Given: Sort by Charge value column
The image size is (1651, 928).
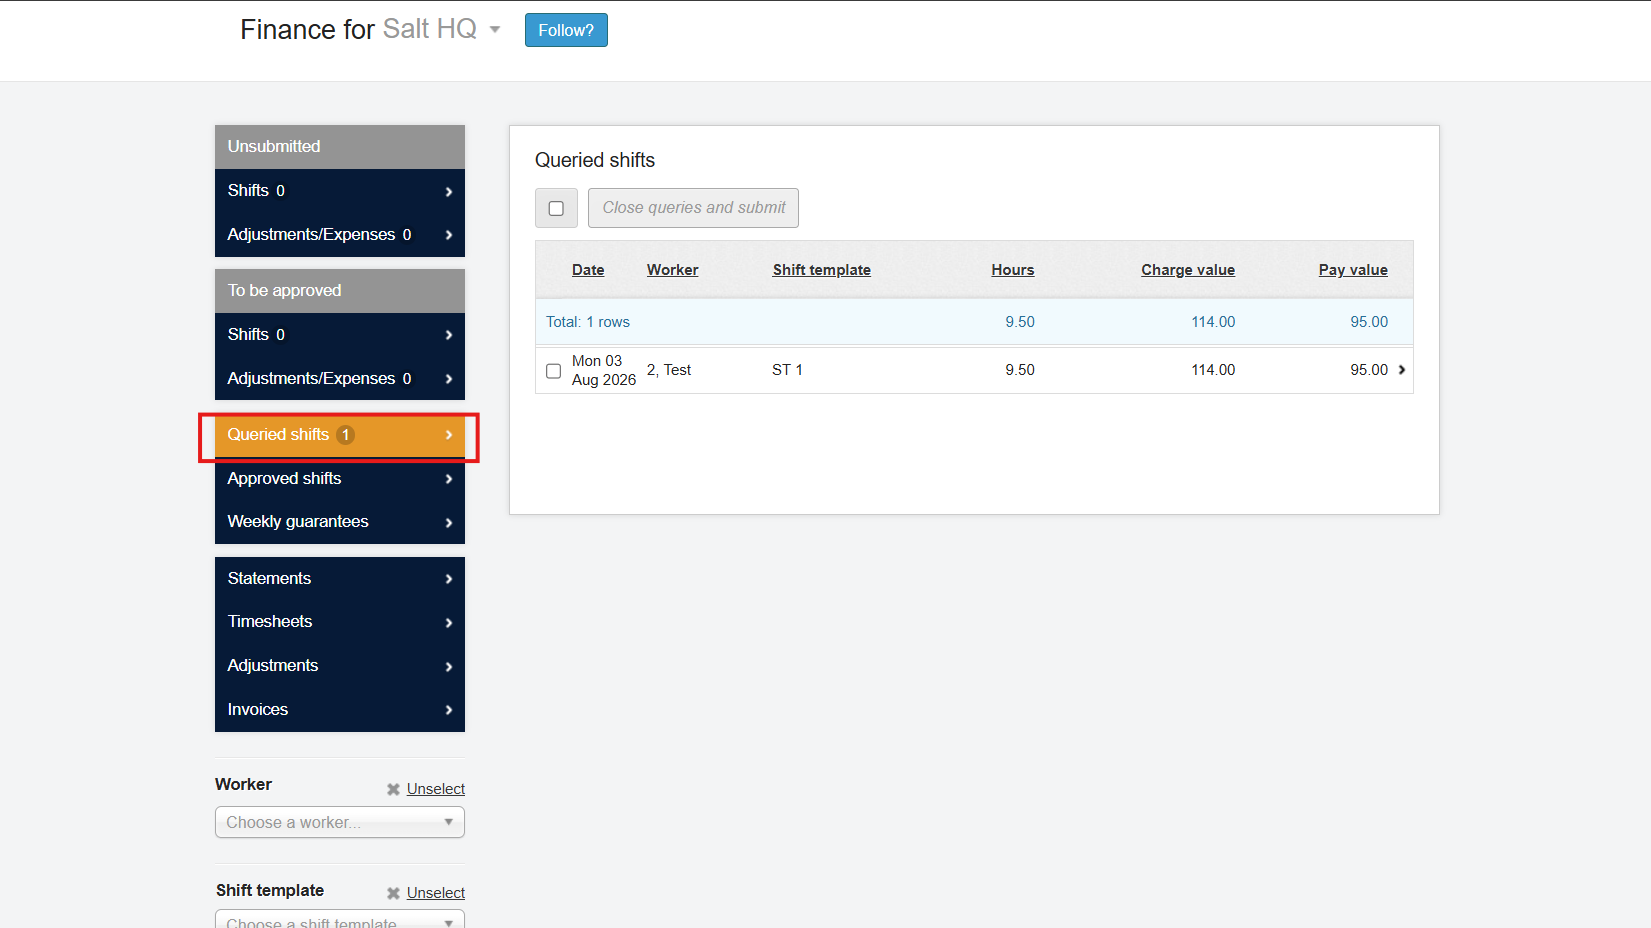Looking at the screenshot, I should click(x=1188, y=270).
